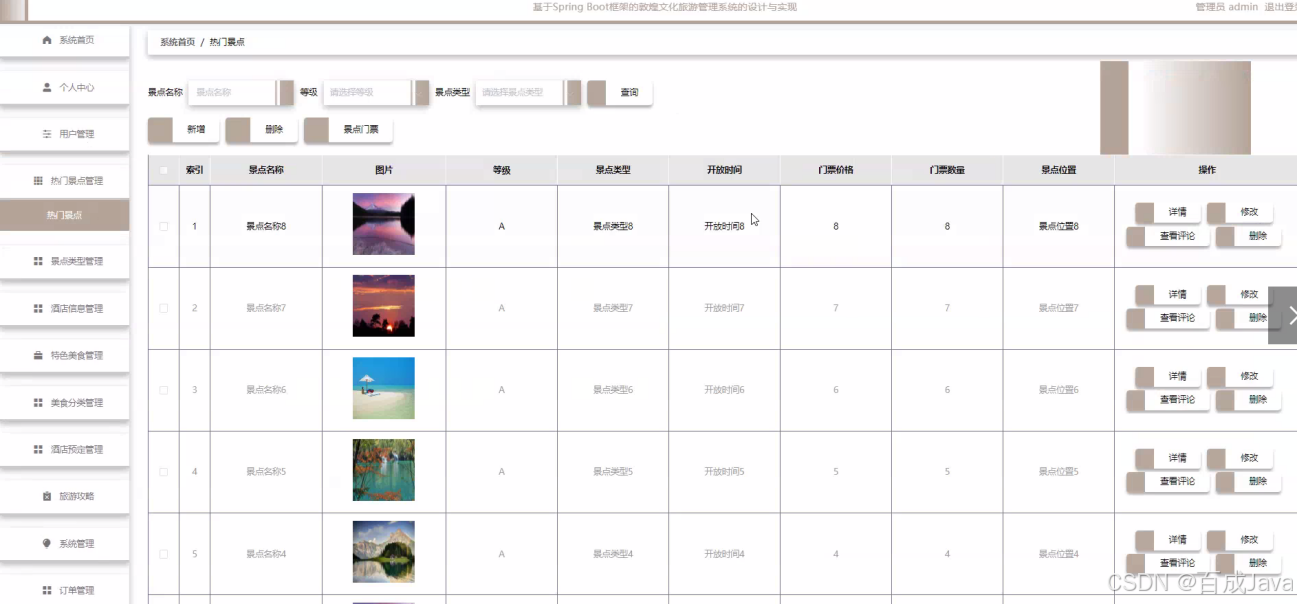Open the waterfall image of 景点名称5

coord(383,470)
